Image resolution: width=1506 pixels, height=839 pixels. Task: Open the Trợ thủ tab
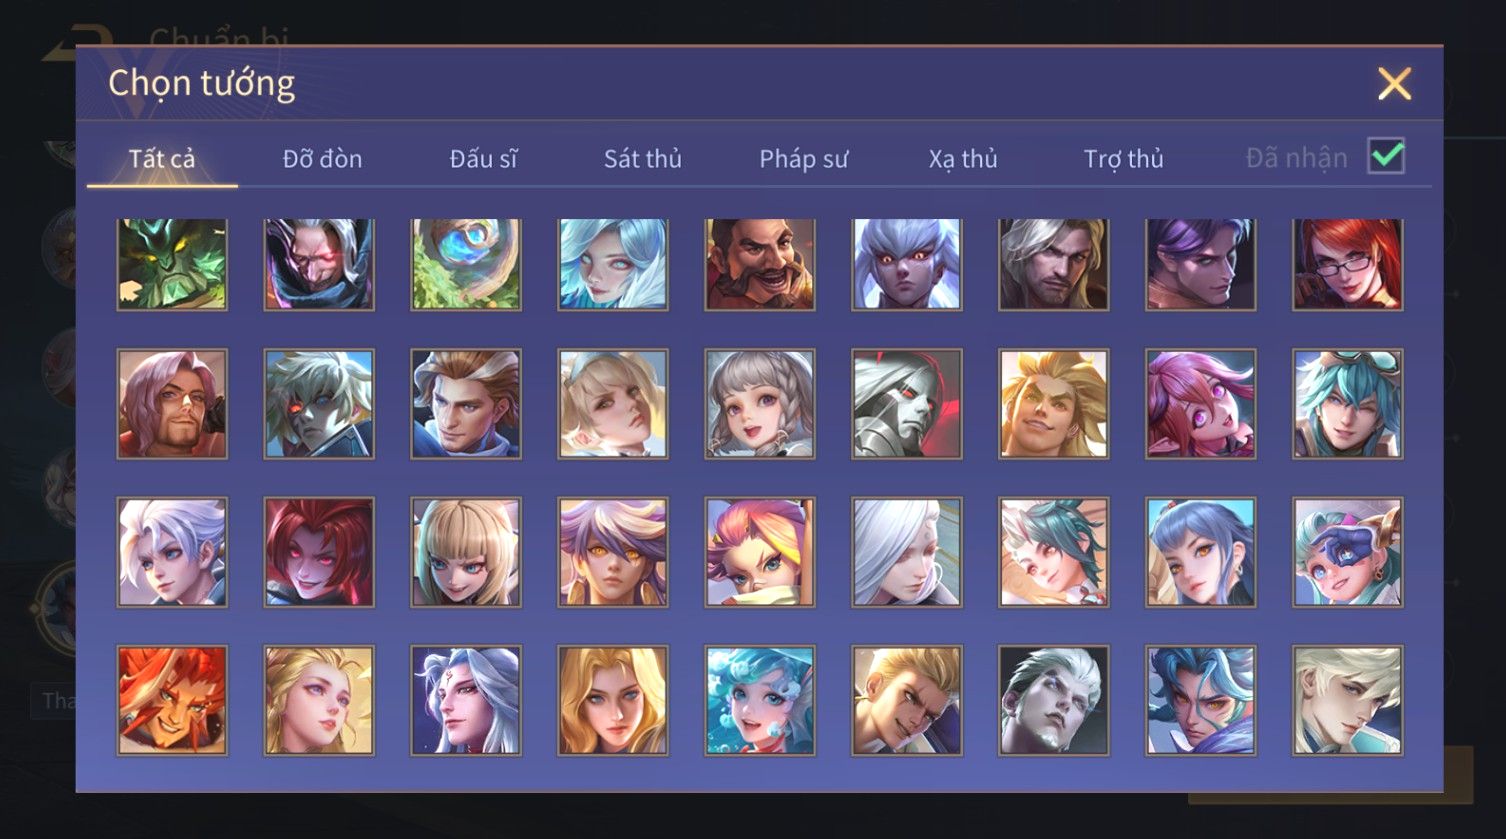[x=1123, y=158]
